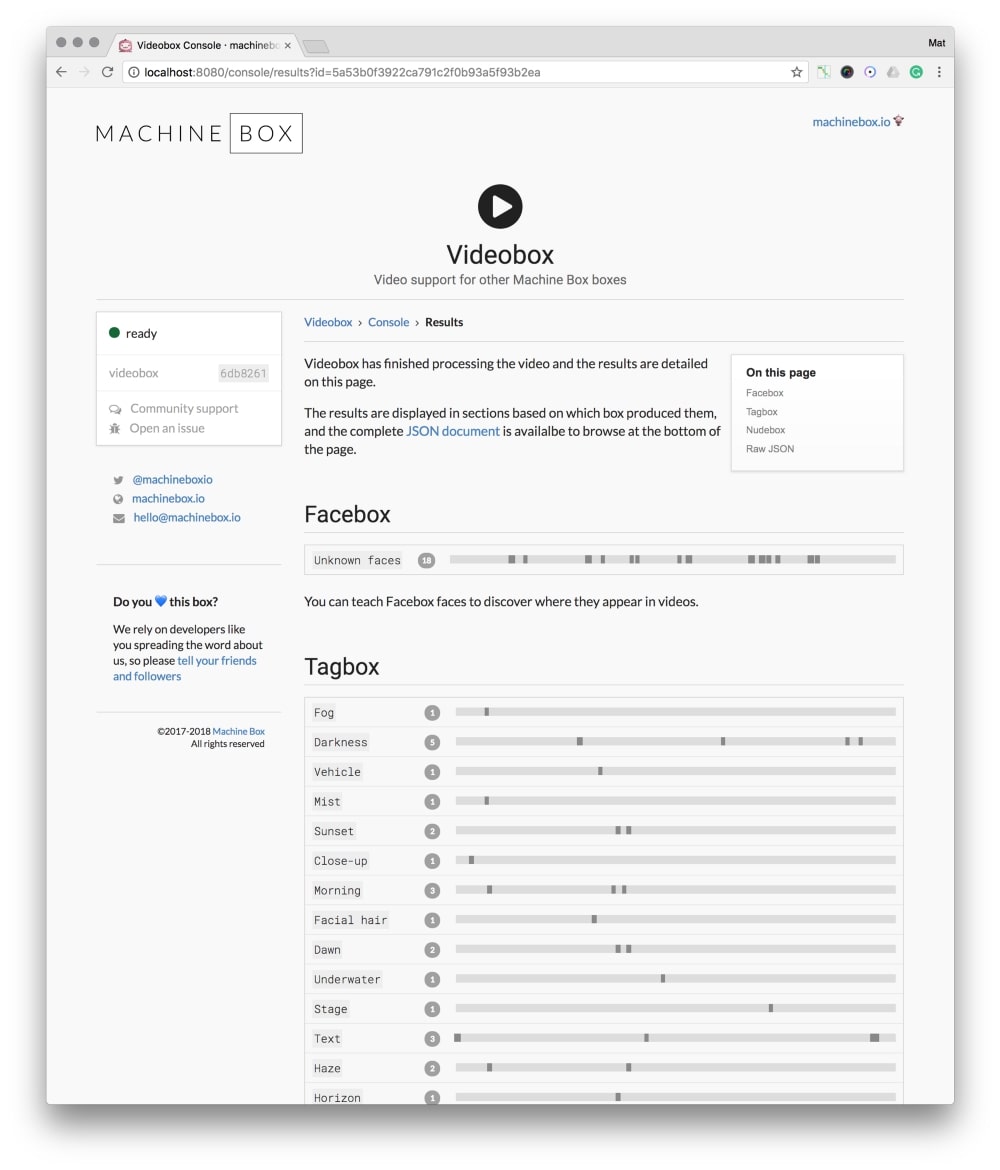The height and width of the screenshot is (1170, 1000).
Task: Click the Morning tag label
Action: 337,890
